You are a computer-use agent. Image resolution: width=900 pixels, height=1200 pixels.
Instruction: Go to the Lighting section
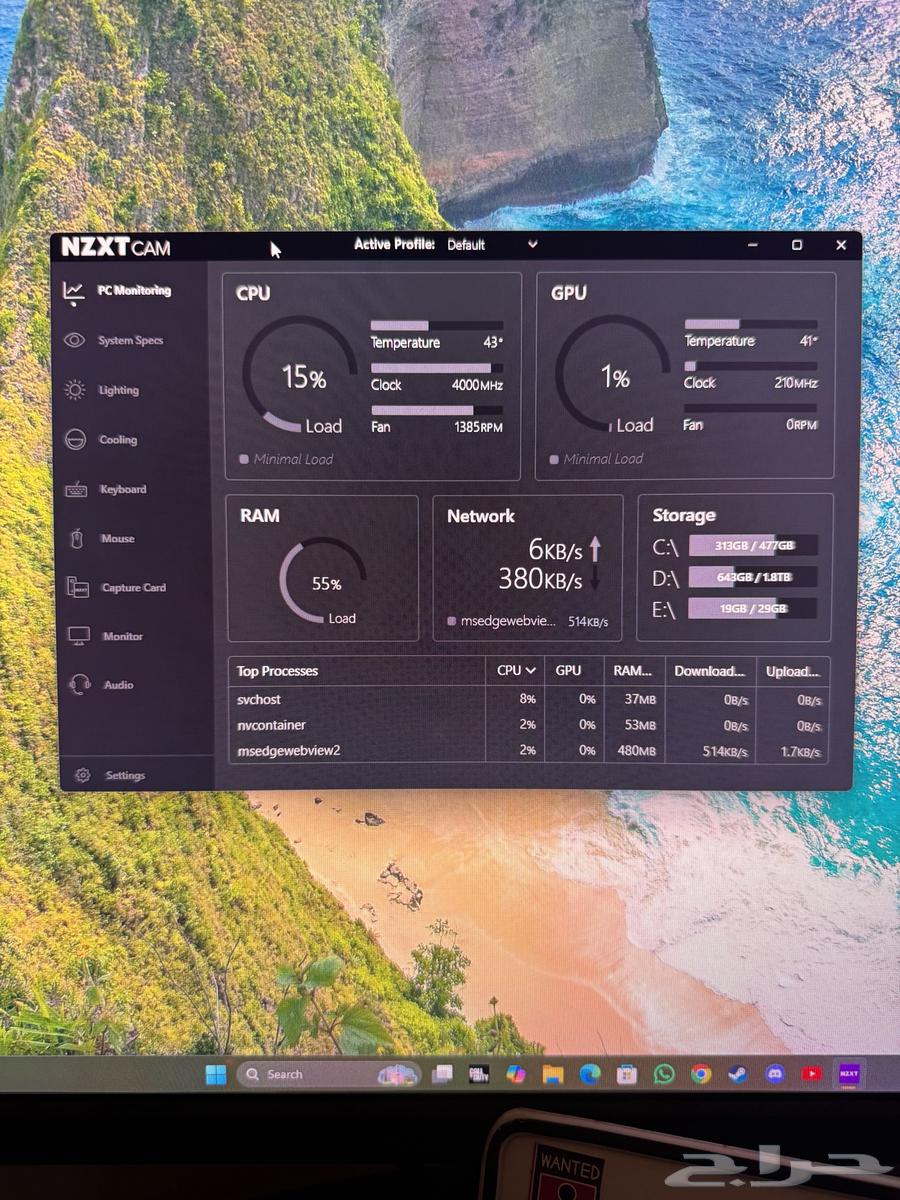click(x=103, y=390)
